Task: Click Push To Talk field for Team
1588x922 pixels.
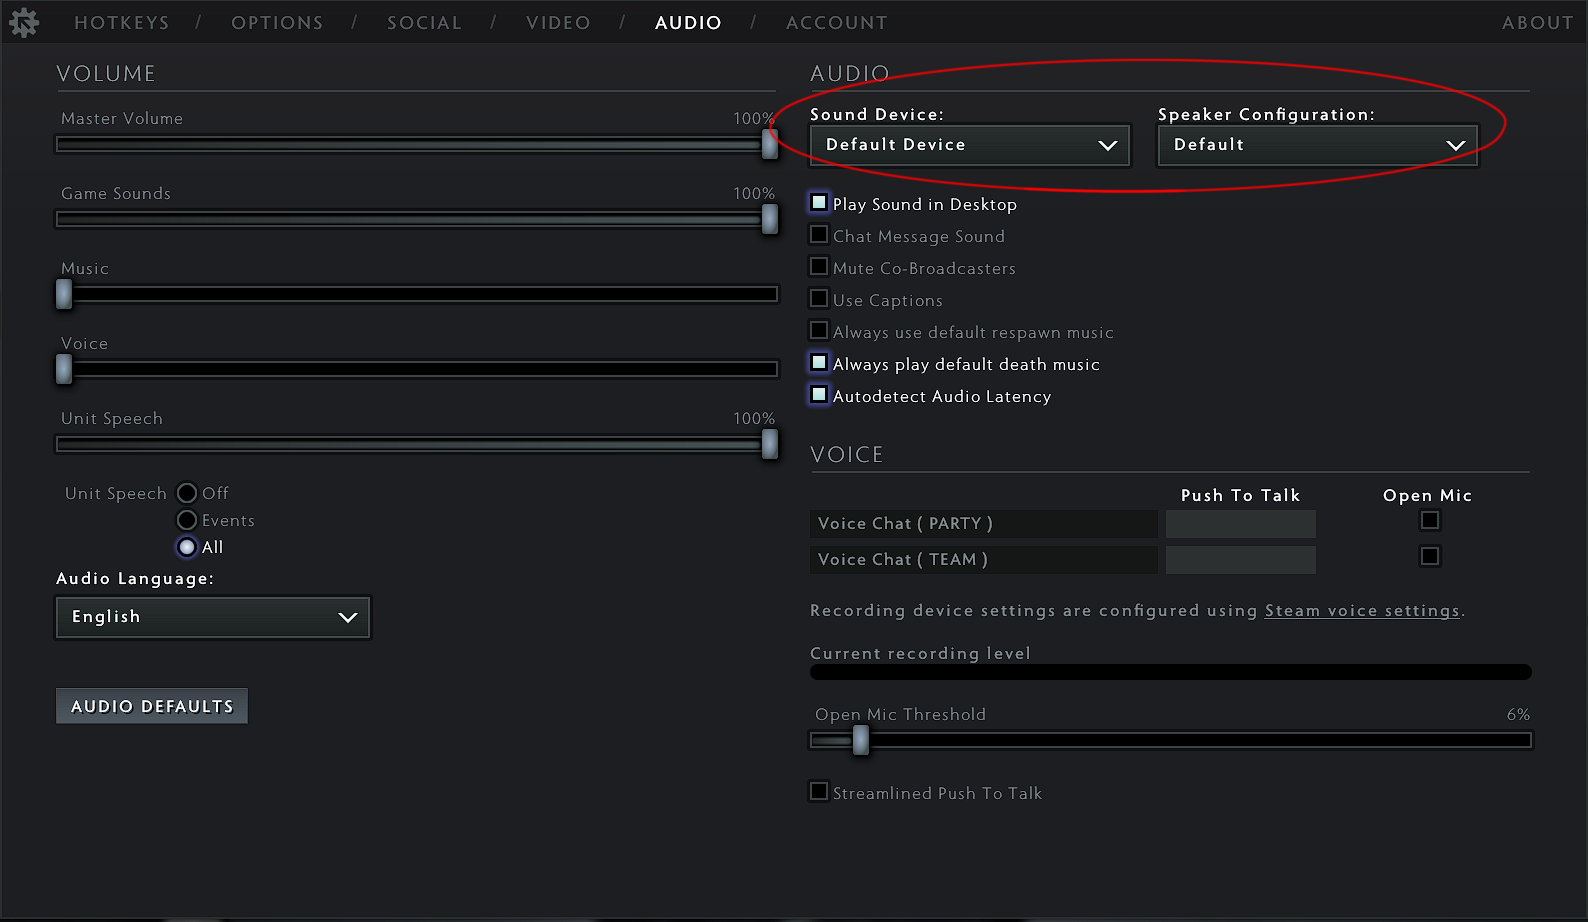Action: point(1240,560)
